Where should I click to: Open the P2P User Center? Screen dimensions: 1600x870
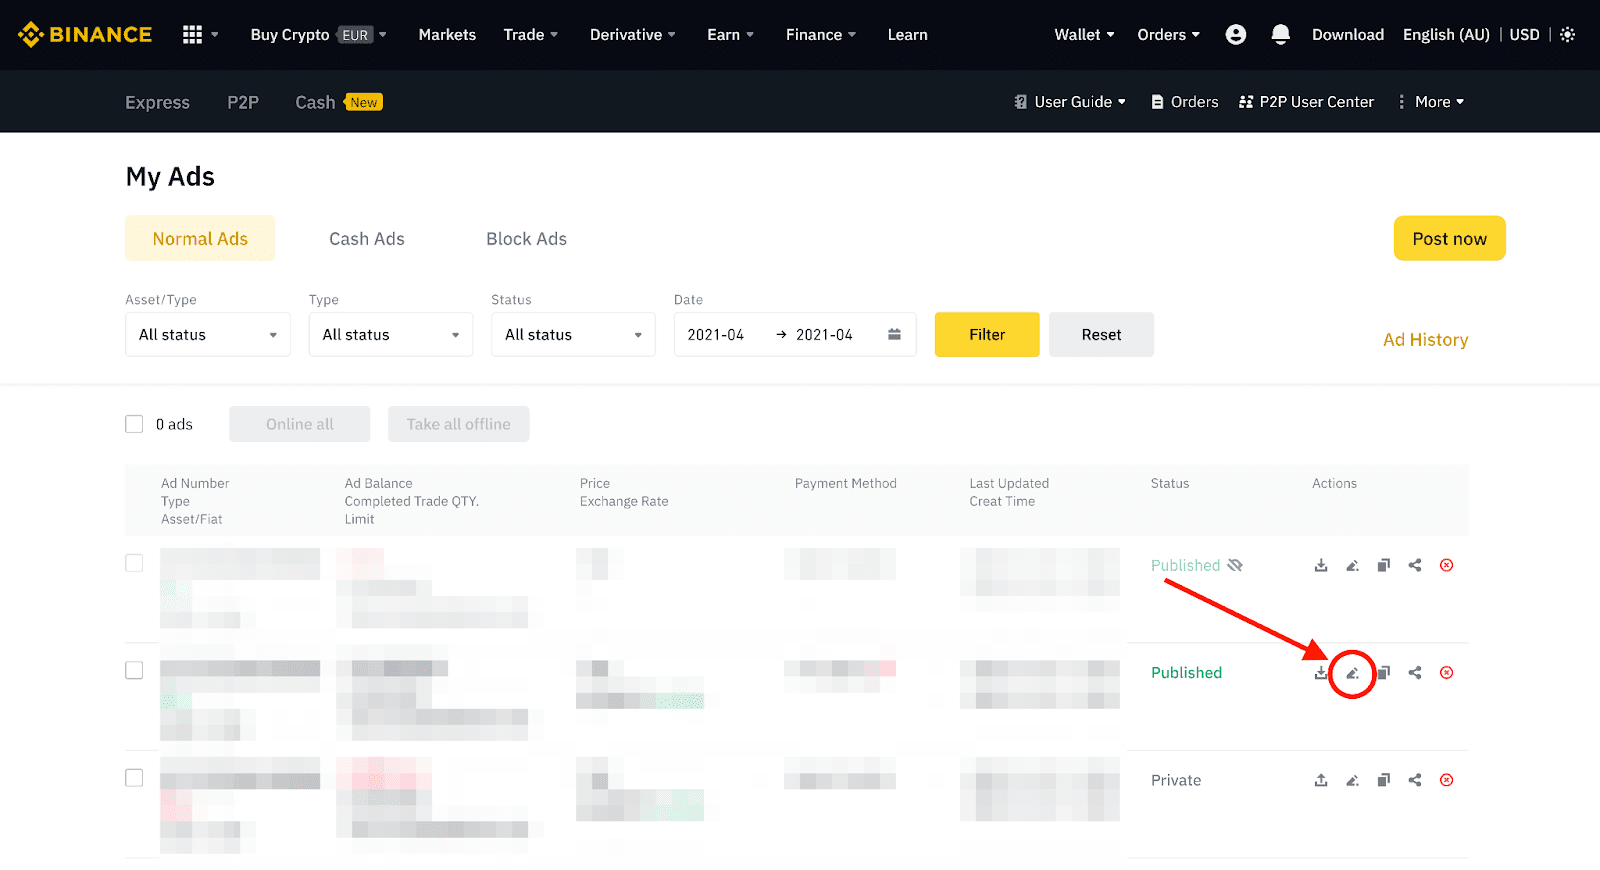[x=1306, y=102]
